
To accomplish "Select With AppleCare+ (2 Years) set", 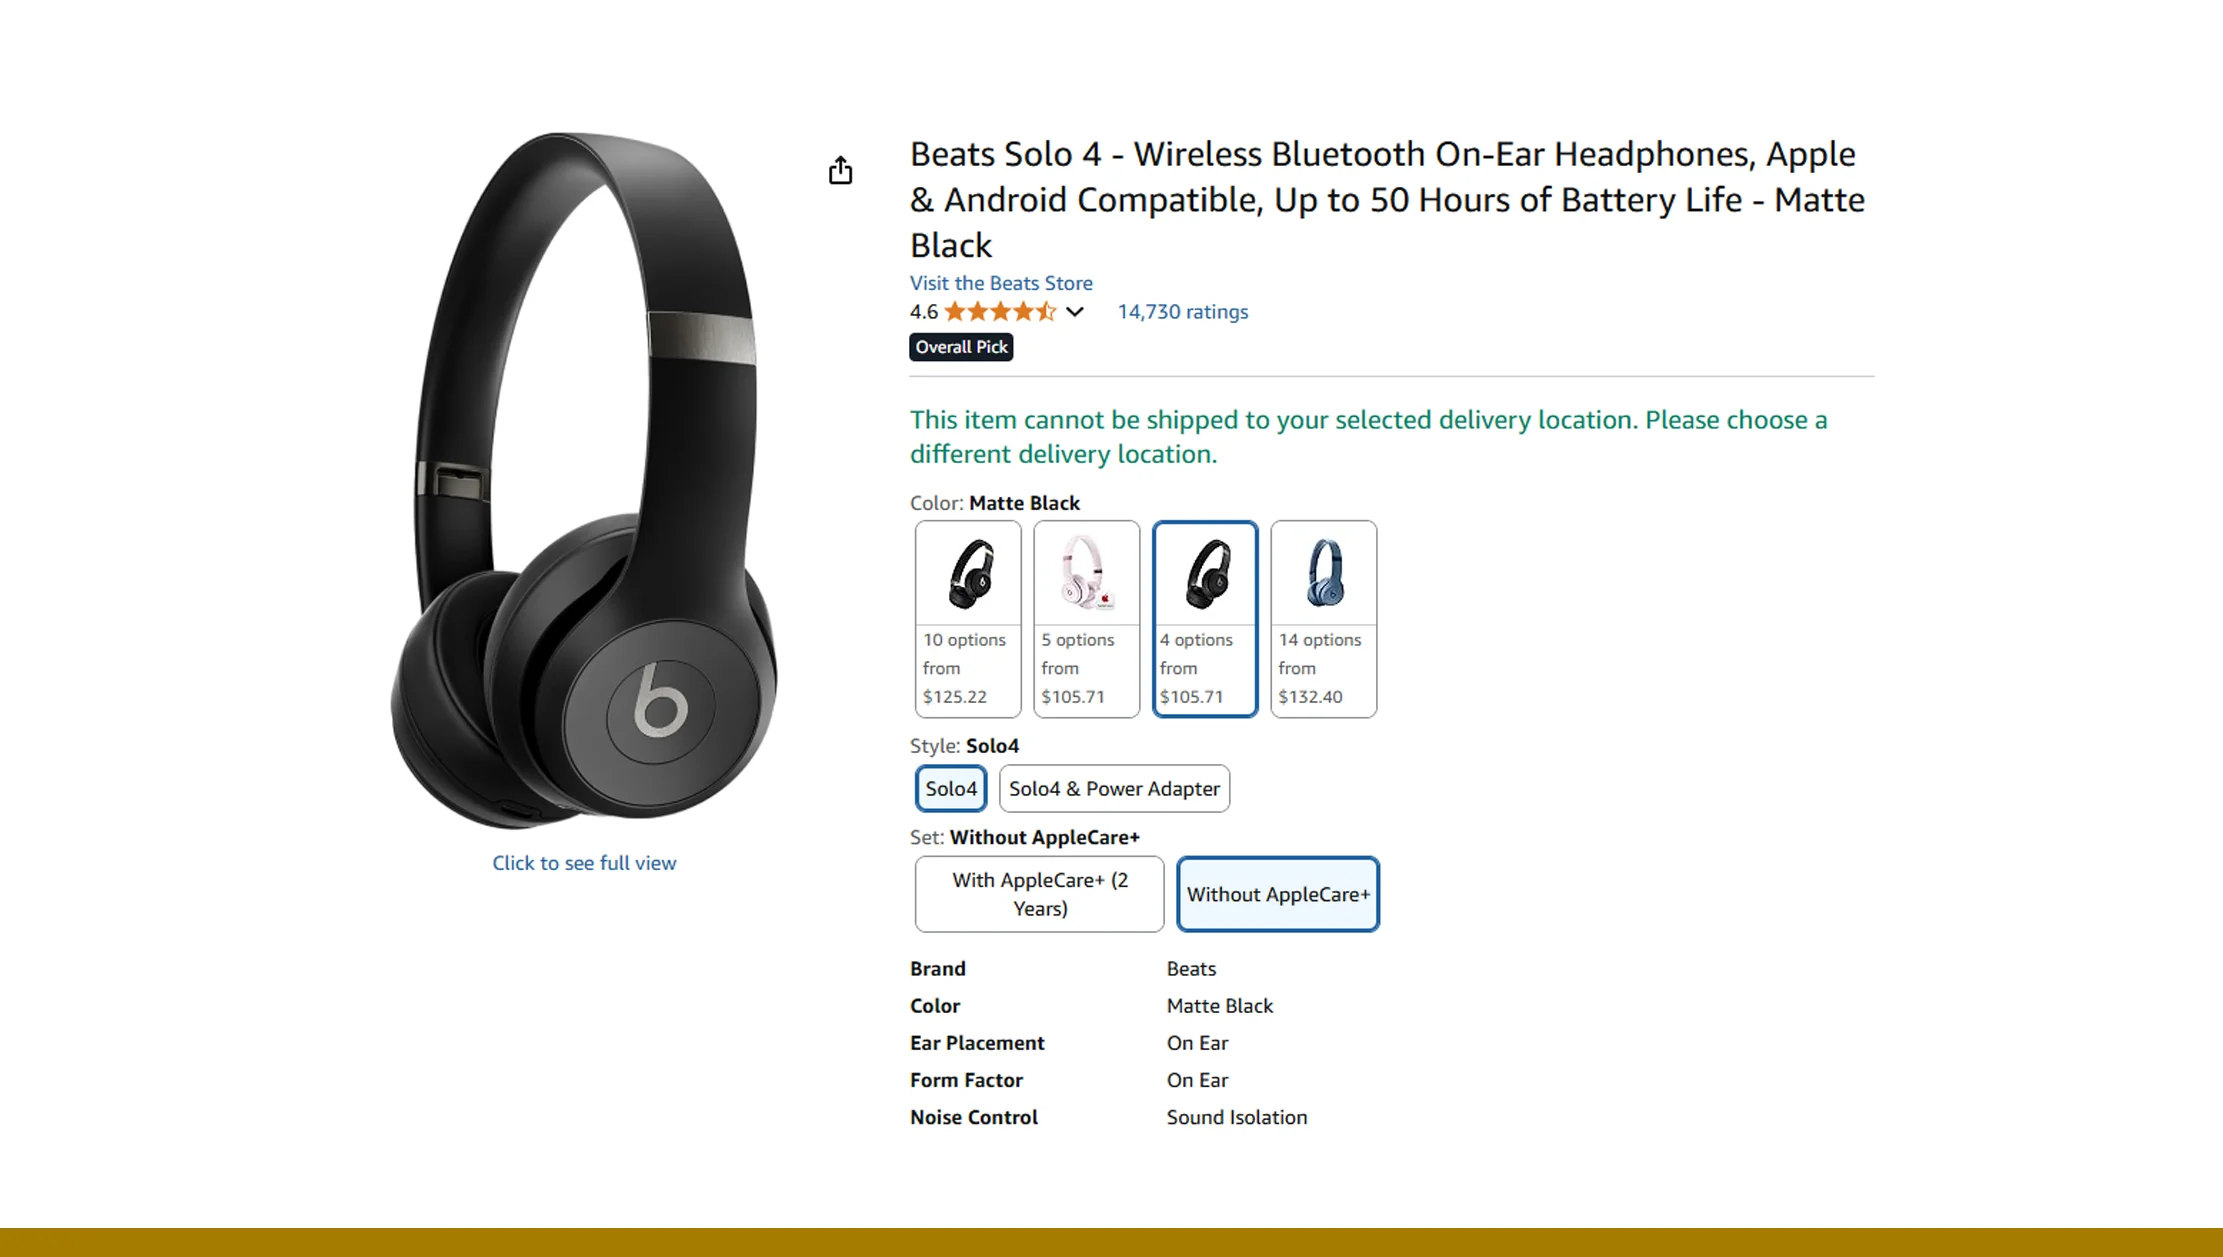I will coord(1039,894).
